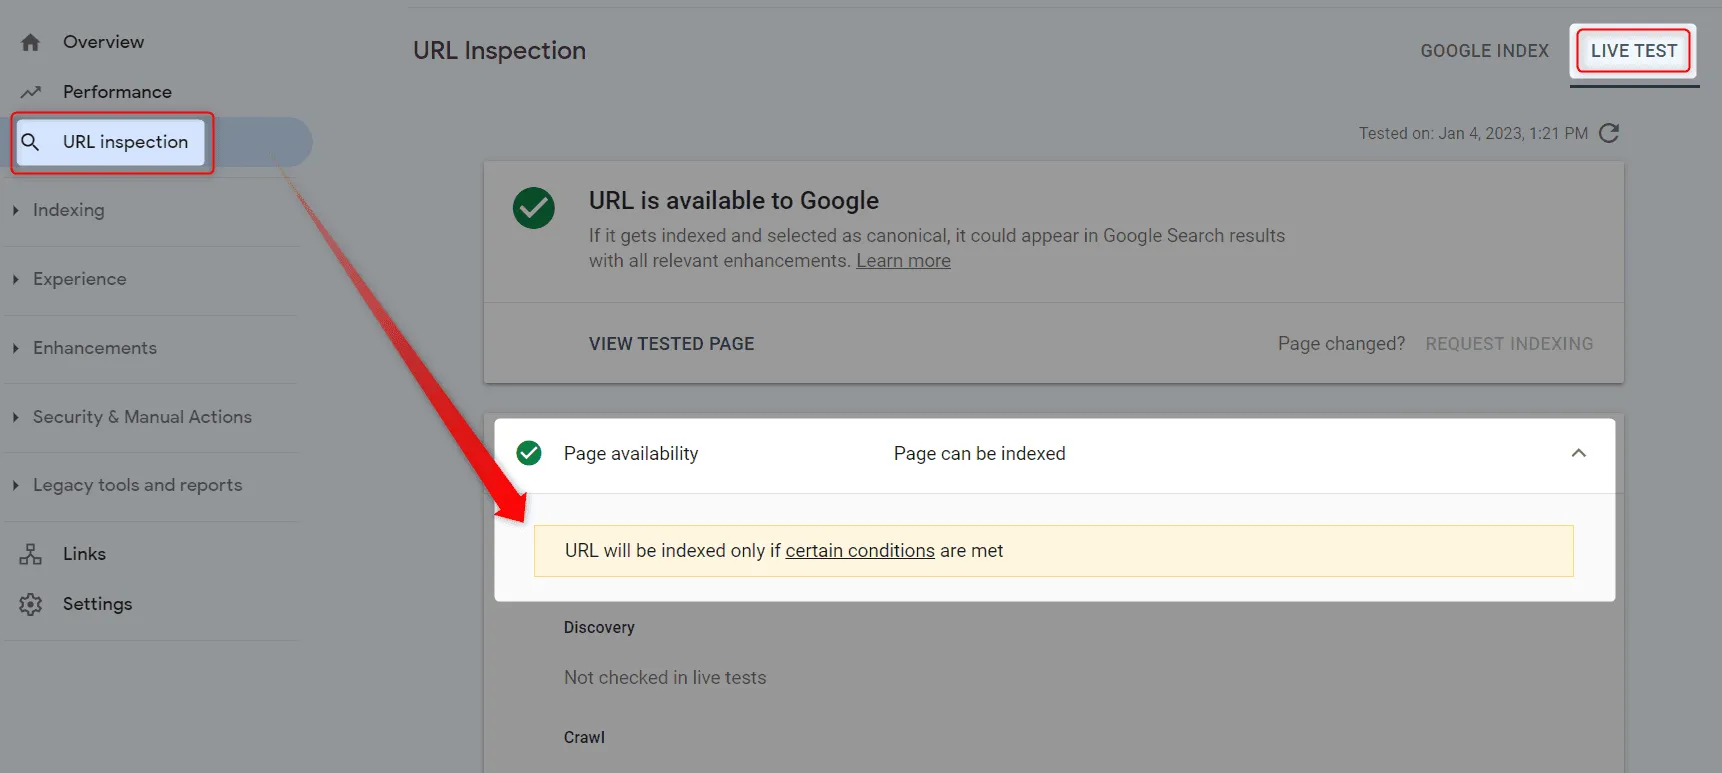Click the URL Inspection page title

point(499,51)
